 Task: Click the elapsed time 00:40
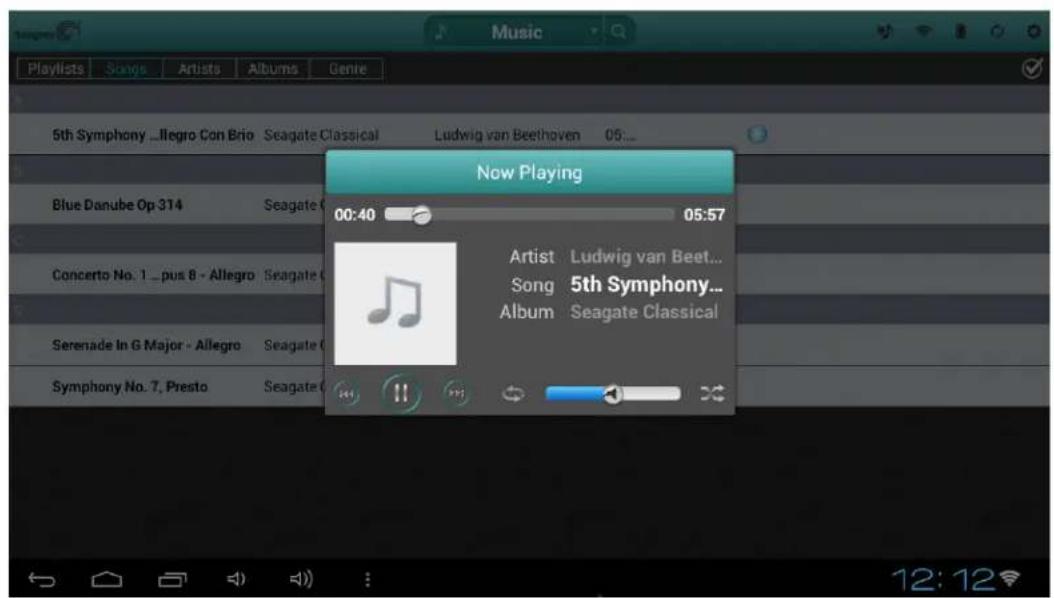click(355, 215)
